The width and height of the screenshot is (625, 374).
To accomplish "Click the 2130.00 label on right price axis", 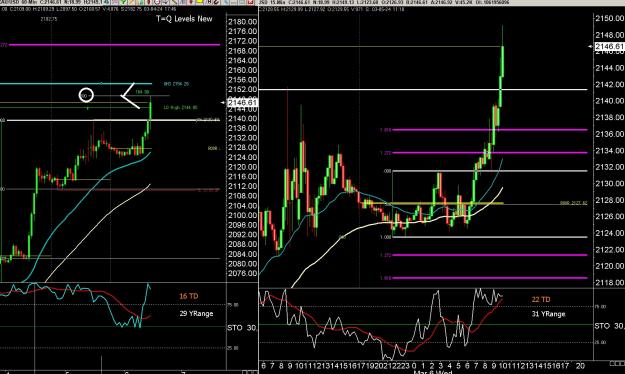I will [609, 184].
